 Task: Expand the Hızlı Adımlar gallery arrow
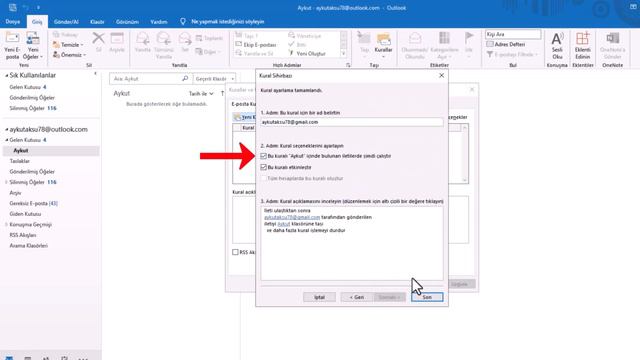pyautogui.click(x=344, y=53)
